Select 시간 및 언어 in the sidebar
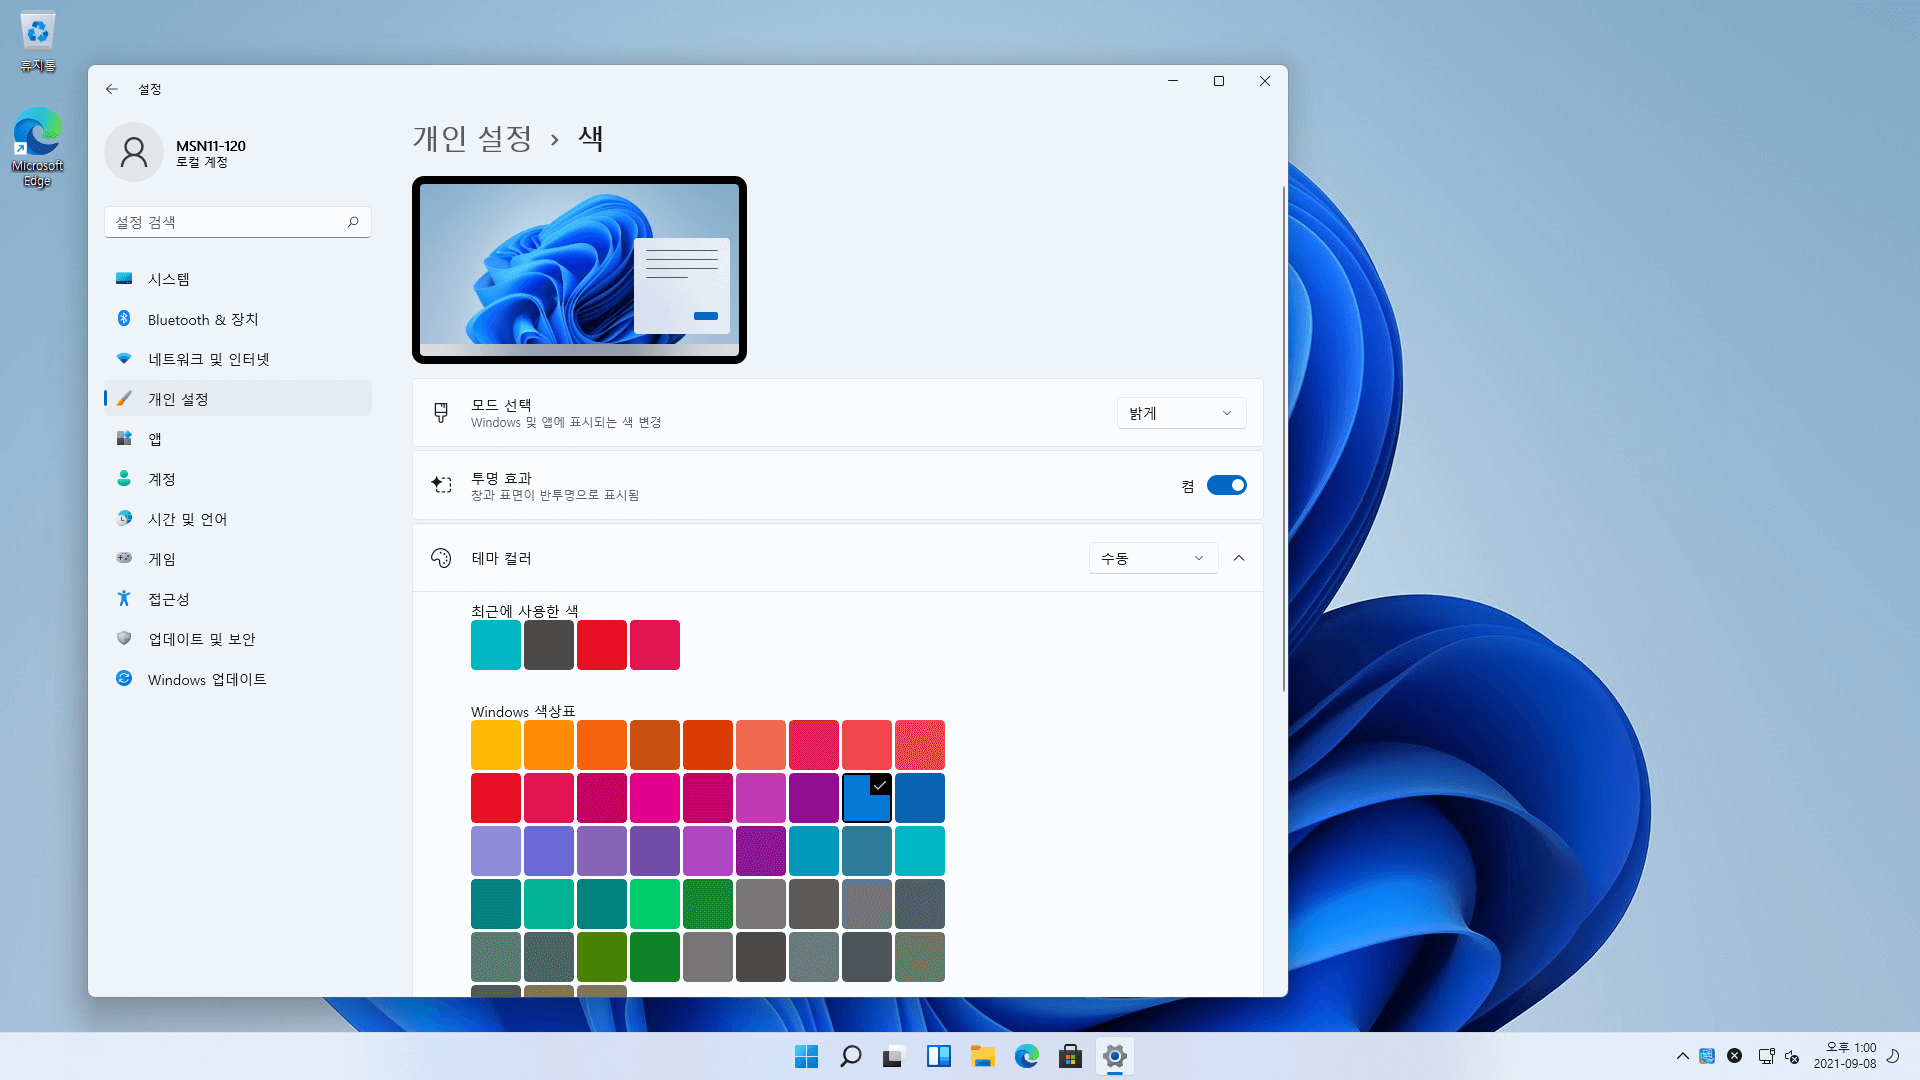The height and width of the screenshot is (1080, 1920). [x=238, y=519]
